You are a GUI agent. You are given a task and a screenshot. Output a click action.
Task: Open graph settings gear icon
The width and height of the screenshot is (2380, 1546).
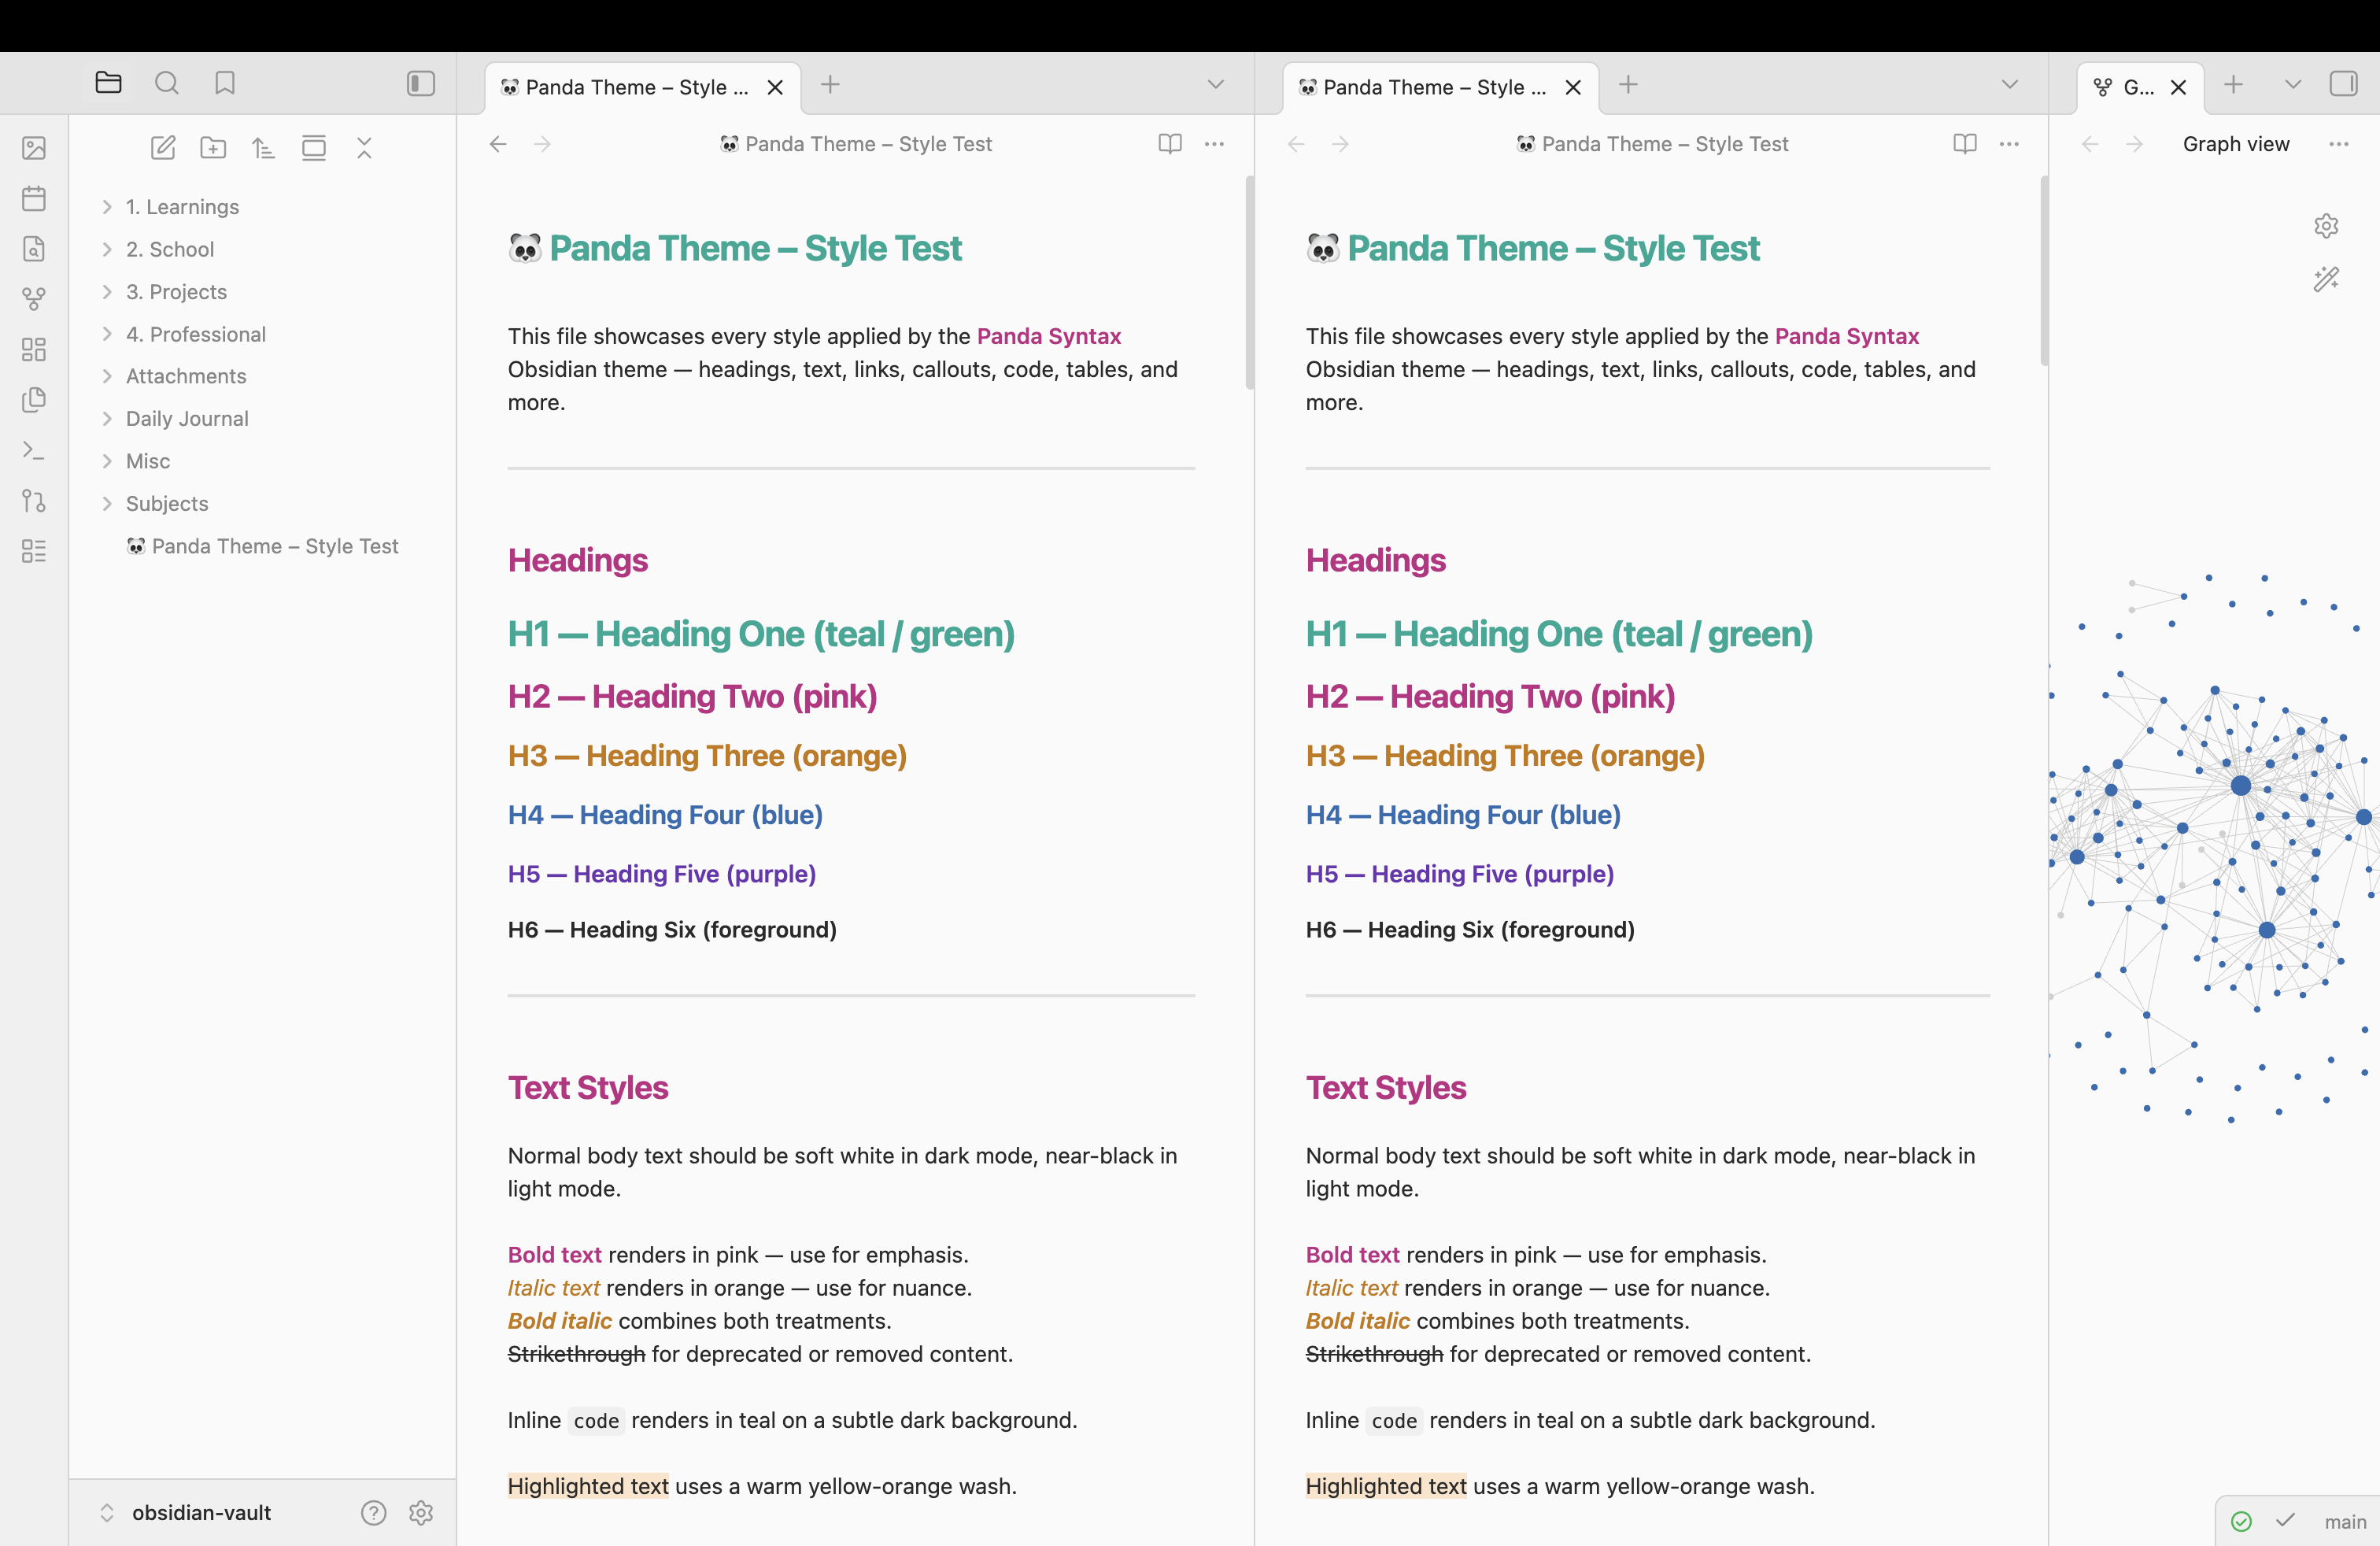(x=2326, y=226)
